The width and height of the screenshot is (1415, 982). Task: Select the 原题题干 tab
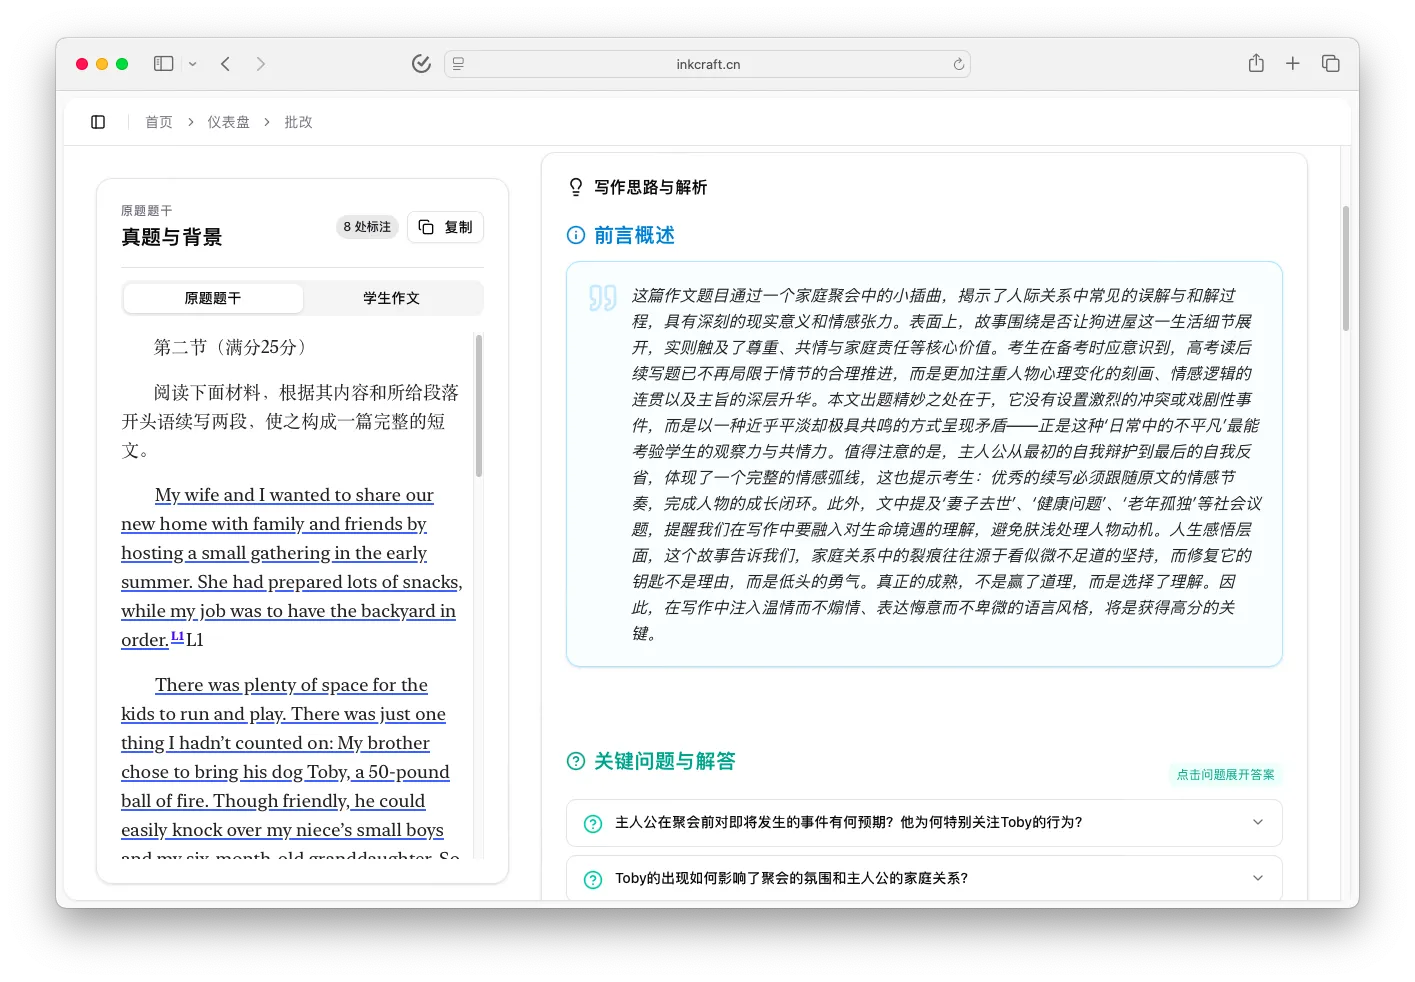(x=212, y=297)
